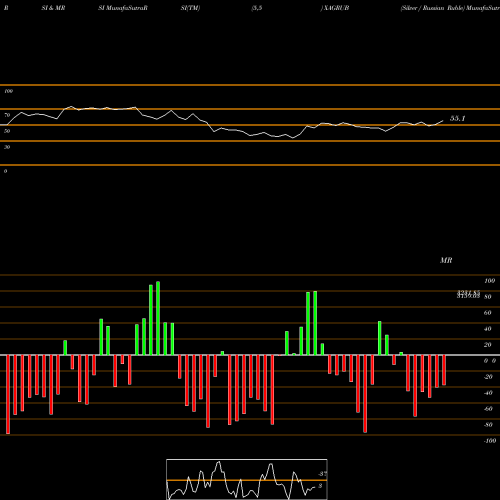Click the RSI value label 55.1
The image size is (500, 500).
point(457,118)
